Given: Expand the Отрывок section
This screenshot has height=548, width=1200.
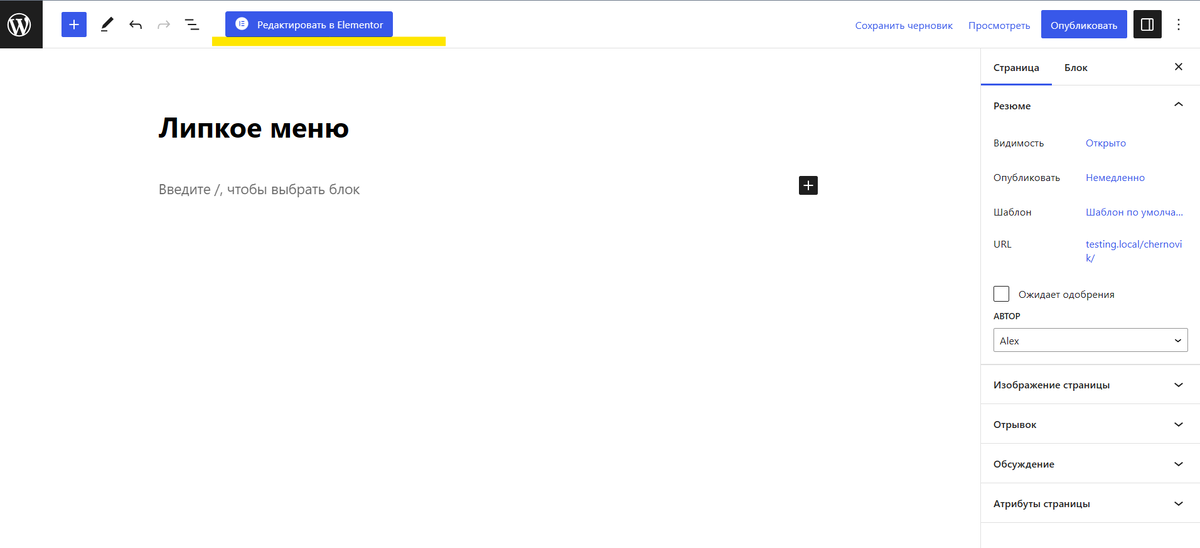Looking at the screenshot, I should pyautogui.click(x=1089, y=425).
